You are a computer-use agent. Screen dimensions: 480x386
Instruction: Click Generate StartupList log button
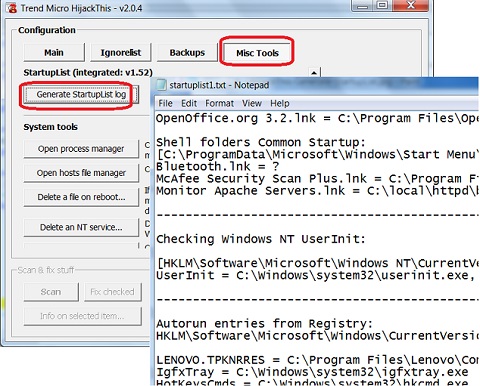[81, 95]
